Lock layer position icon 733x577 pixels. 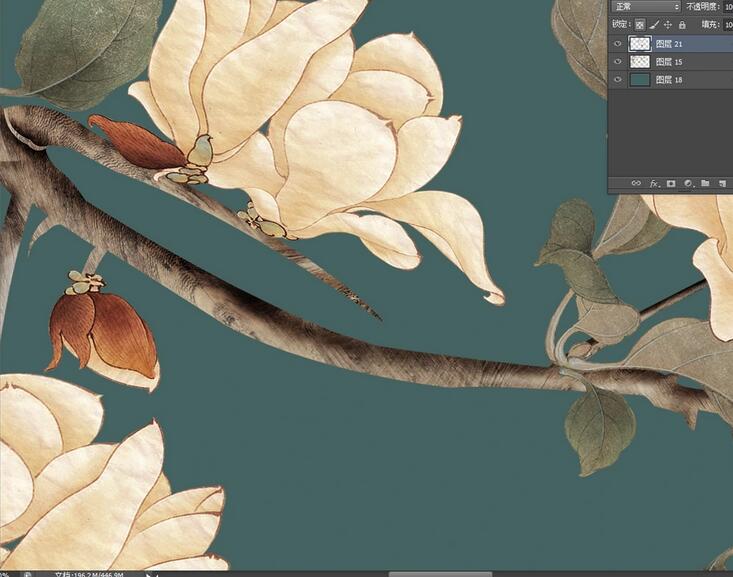click(x=667, y=24)
